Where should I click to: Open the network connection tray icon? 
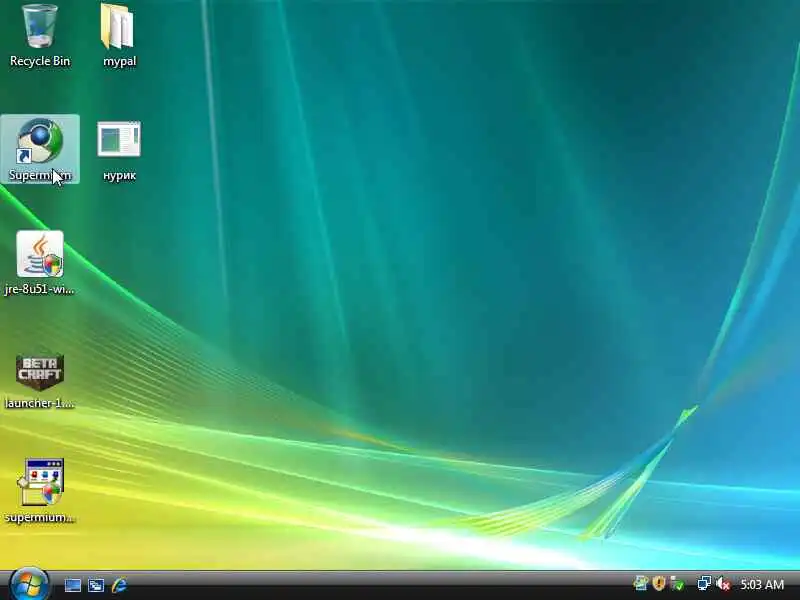click(x=704, y=583)
